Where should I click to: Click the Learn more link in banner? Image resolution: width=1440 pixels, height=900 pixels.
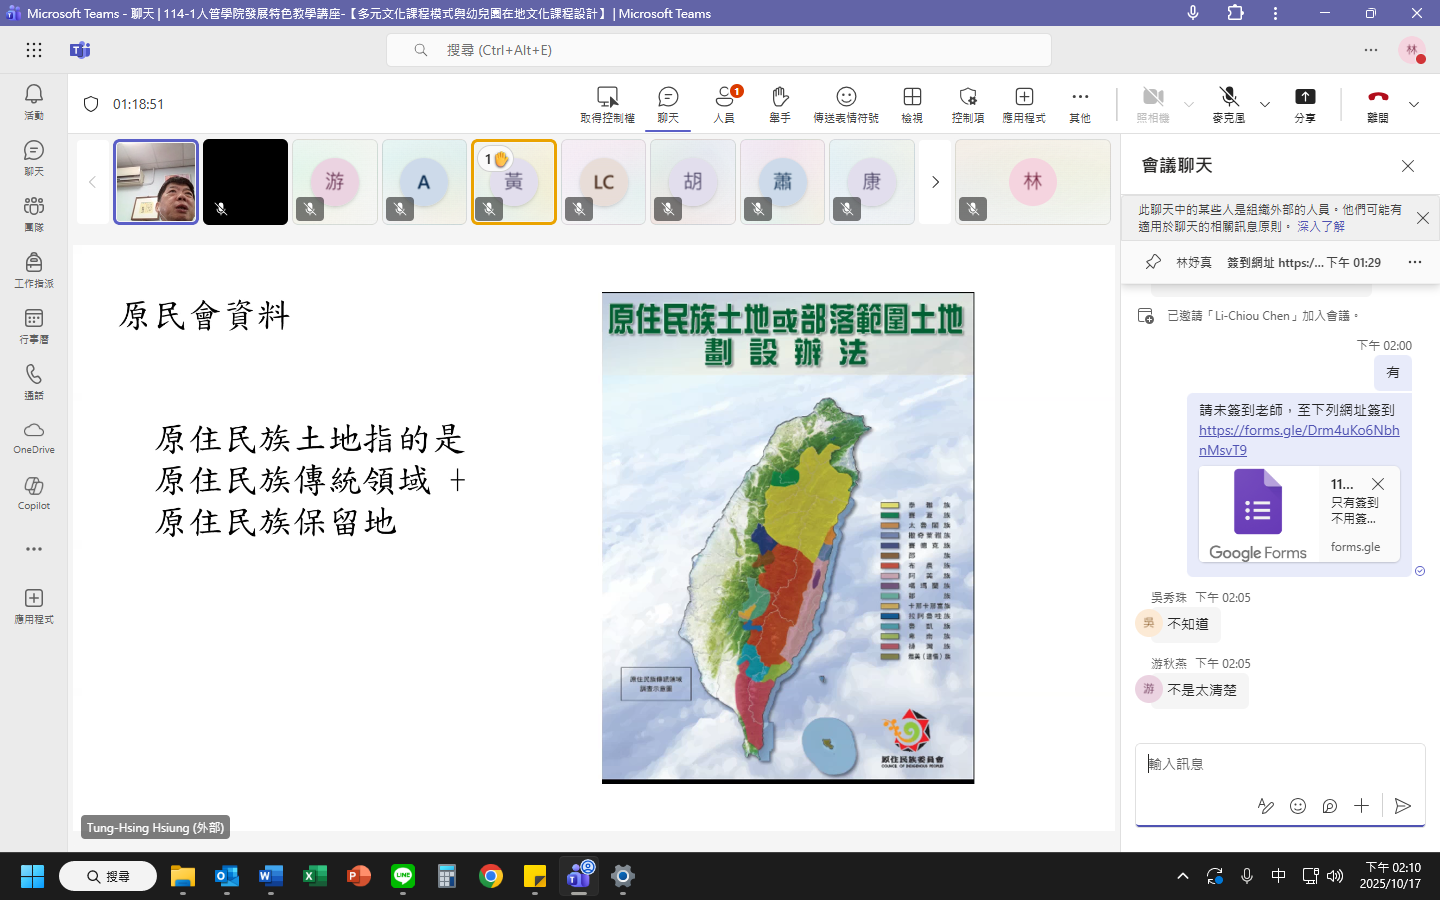coord(1320,227)
